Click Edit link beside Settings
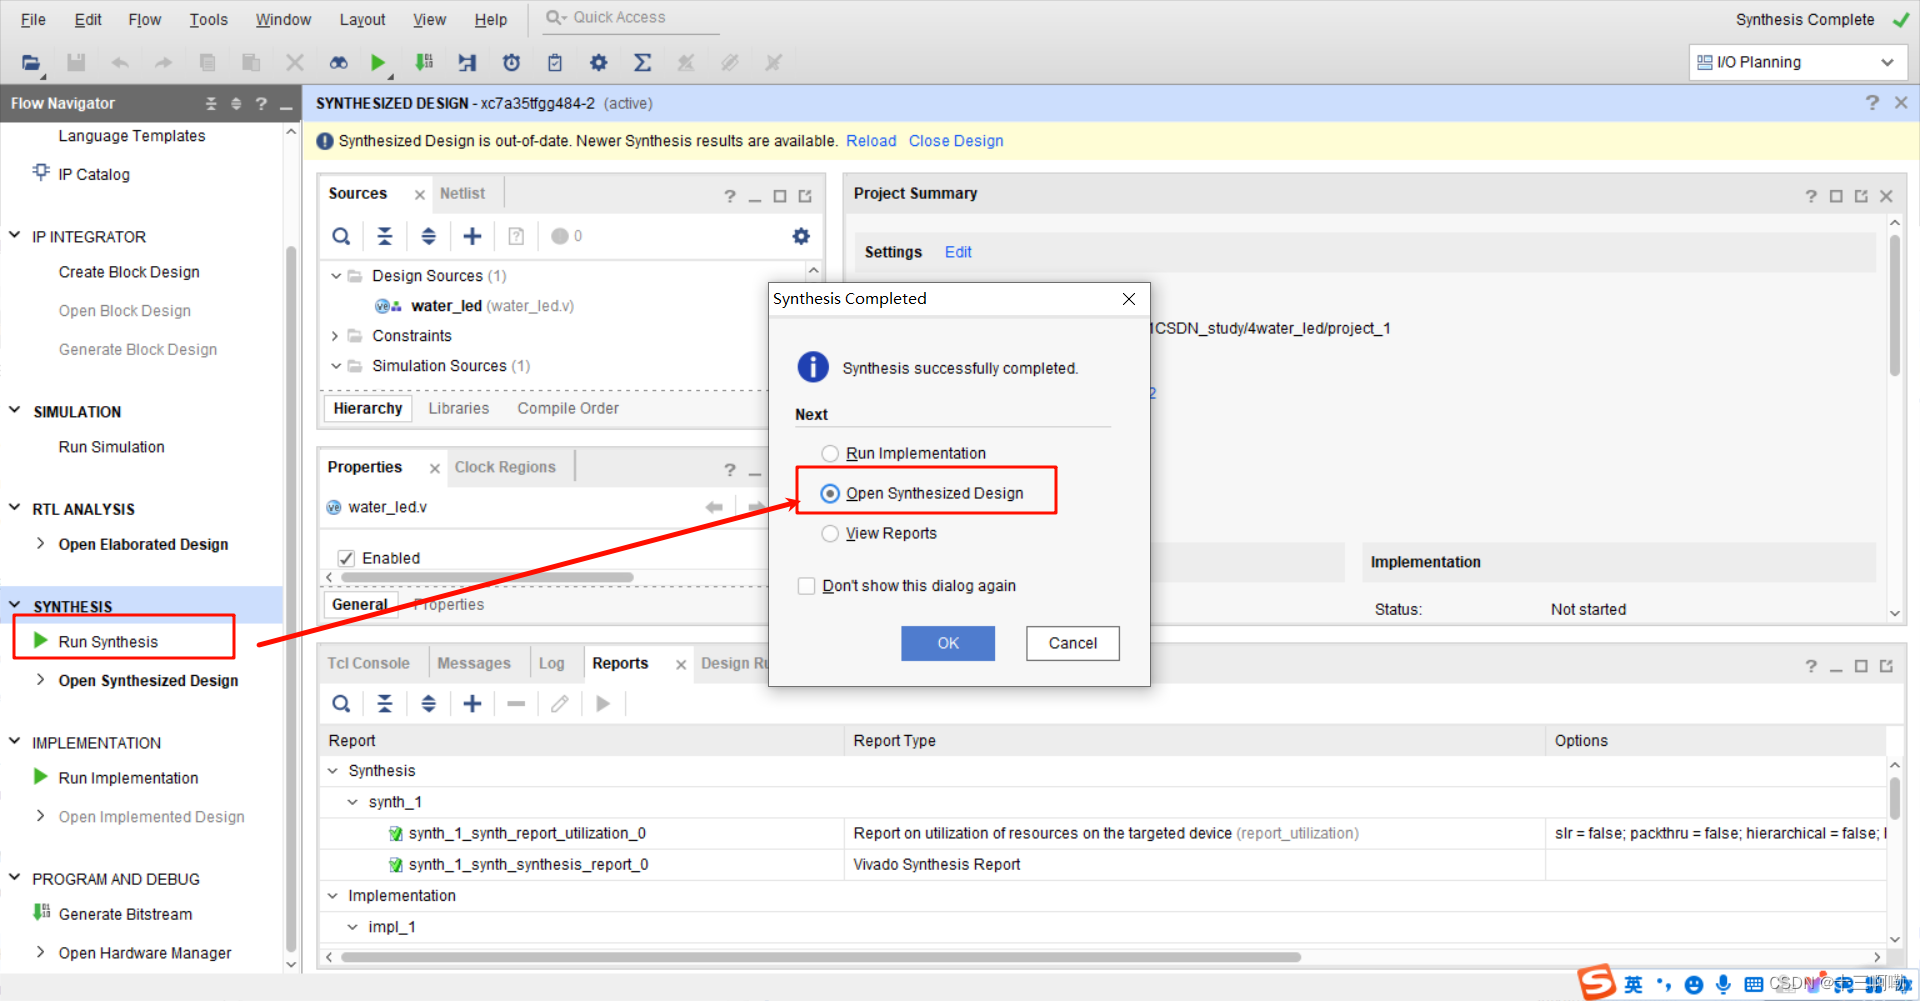Image resolution: width=1920 pixels, height=1001 pixels. pos(958,252)
